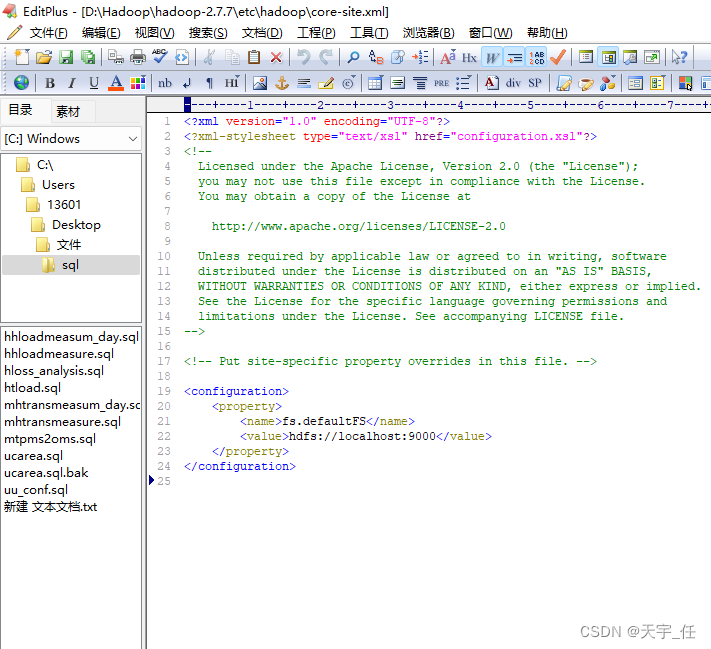Click the font color A icon
Screen dimensions: 711x649
pyautogui.click(x=116, y=83)
